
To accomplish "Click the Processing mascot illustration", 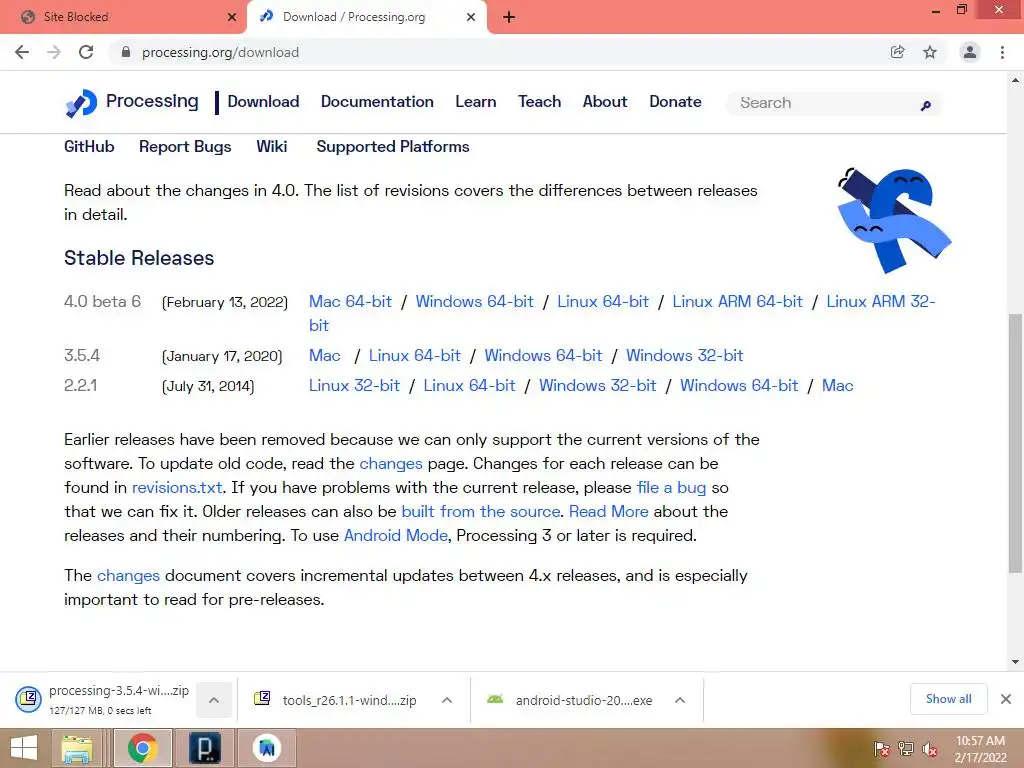I will [894, 221].
